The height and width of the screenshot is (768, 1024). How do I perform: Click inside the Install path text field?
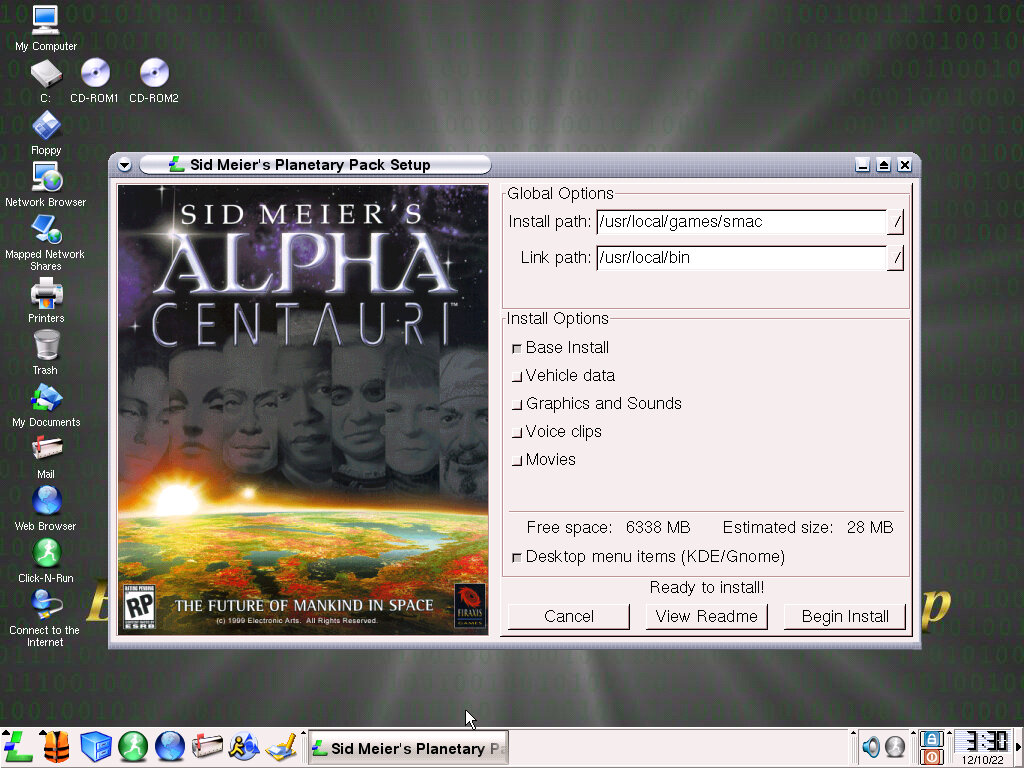(740, 222)
